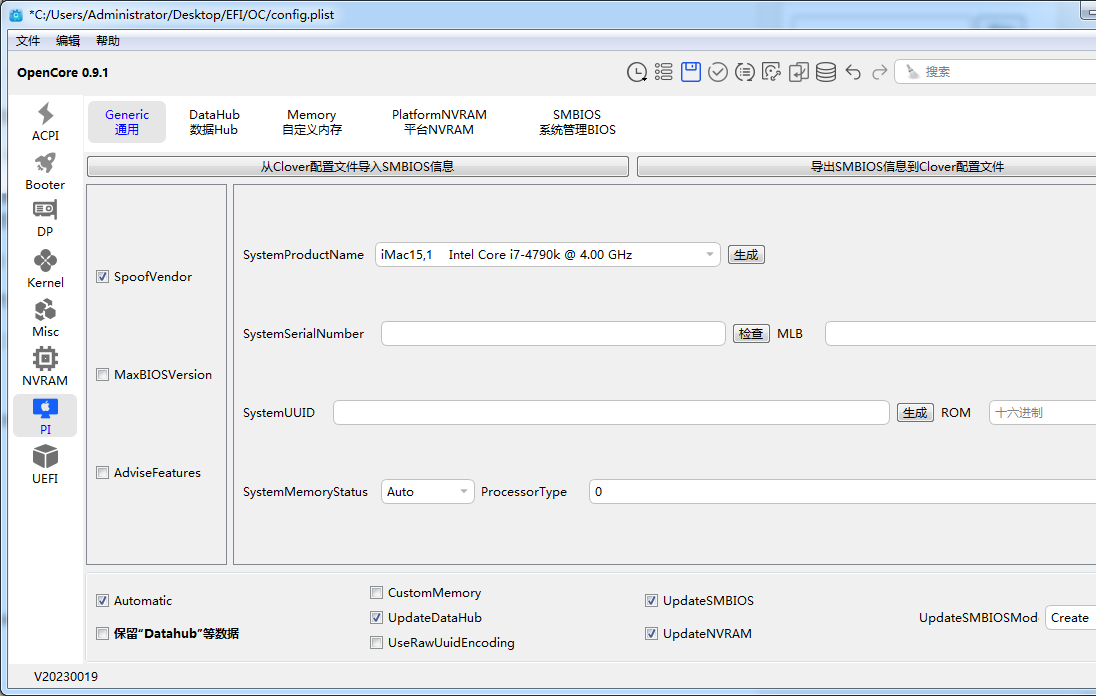Toggle the UpdateSMBIOS checkbox
This screenshot has height=696, width=1096.
coord(653,601)
